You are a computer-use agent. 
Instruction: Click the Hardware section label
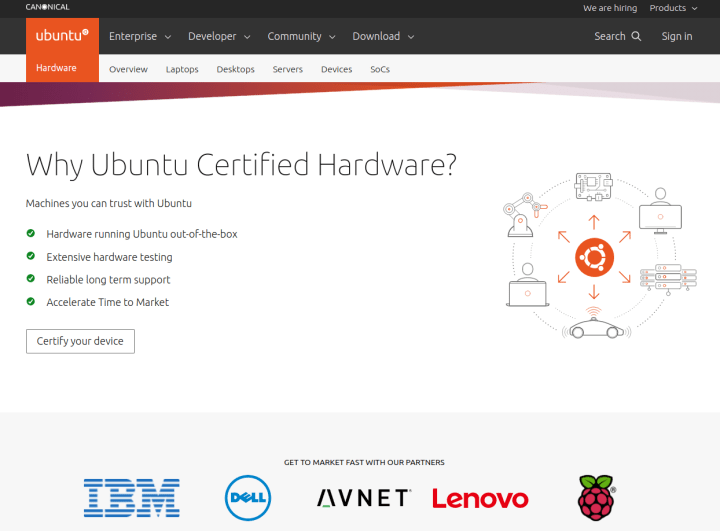coord(56,68)
